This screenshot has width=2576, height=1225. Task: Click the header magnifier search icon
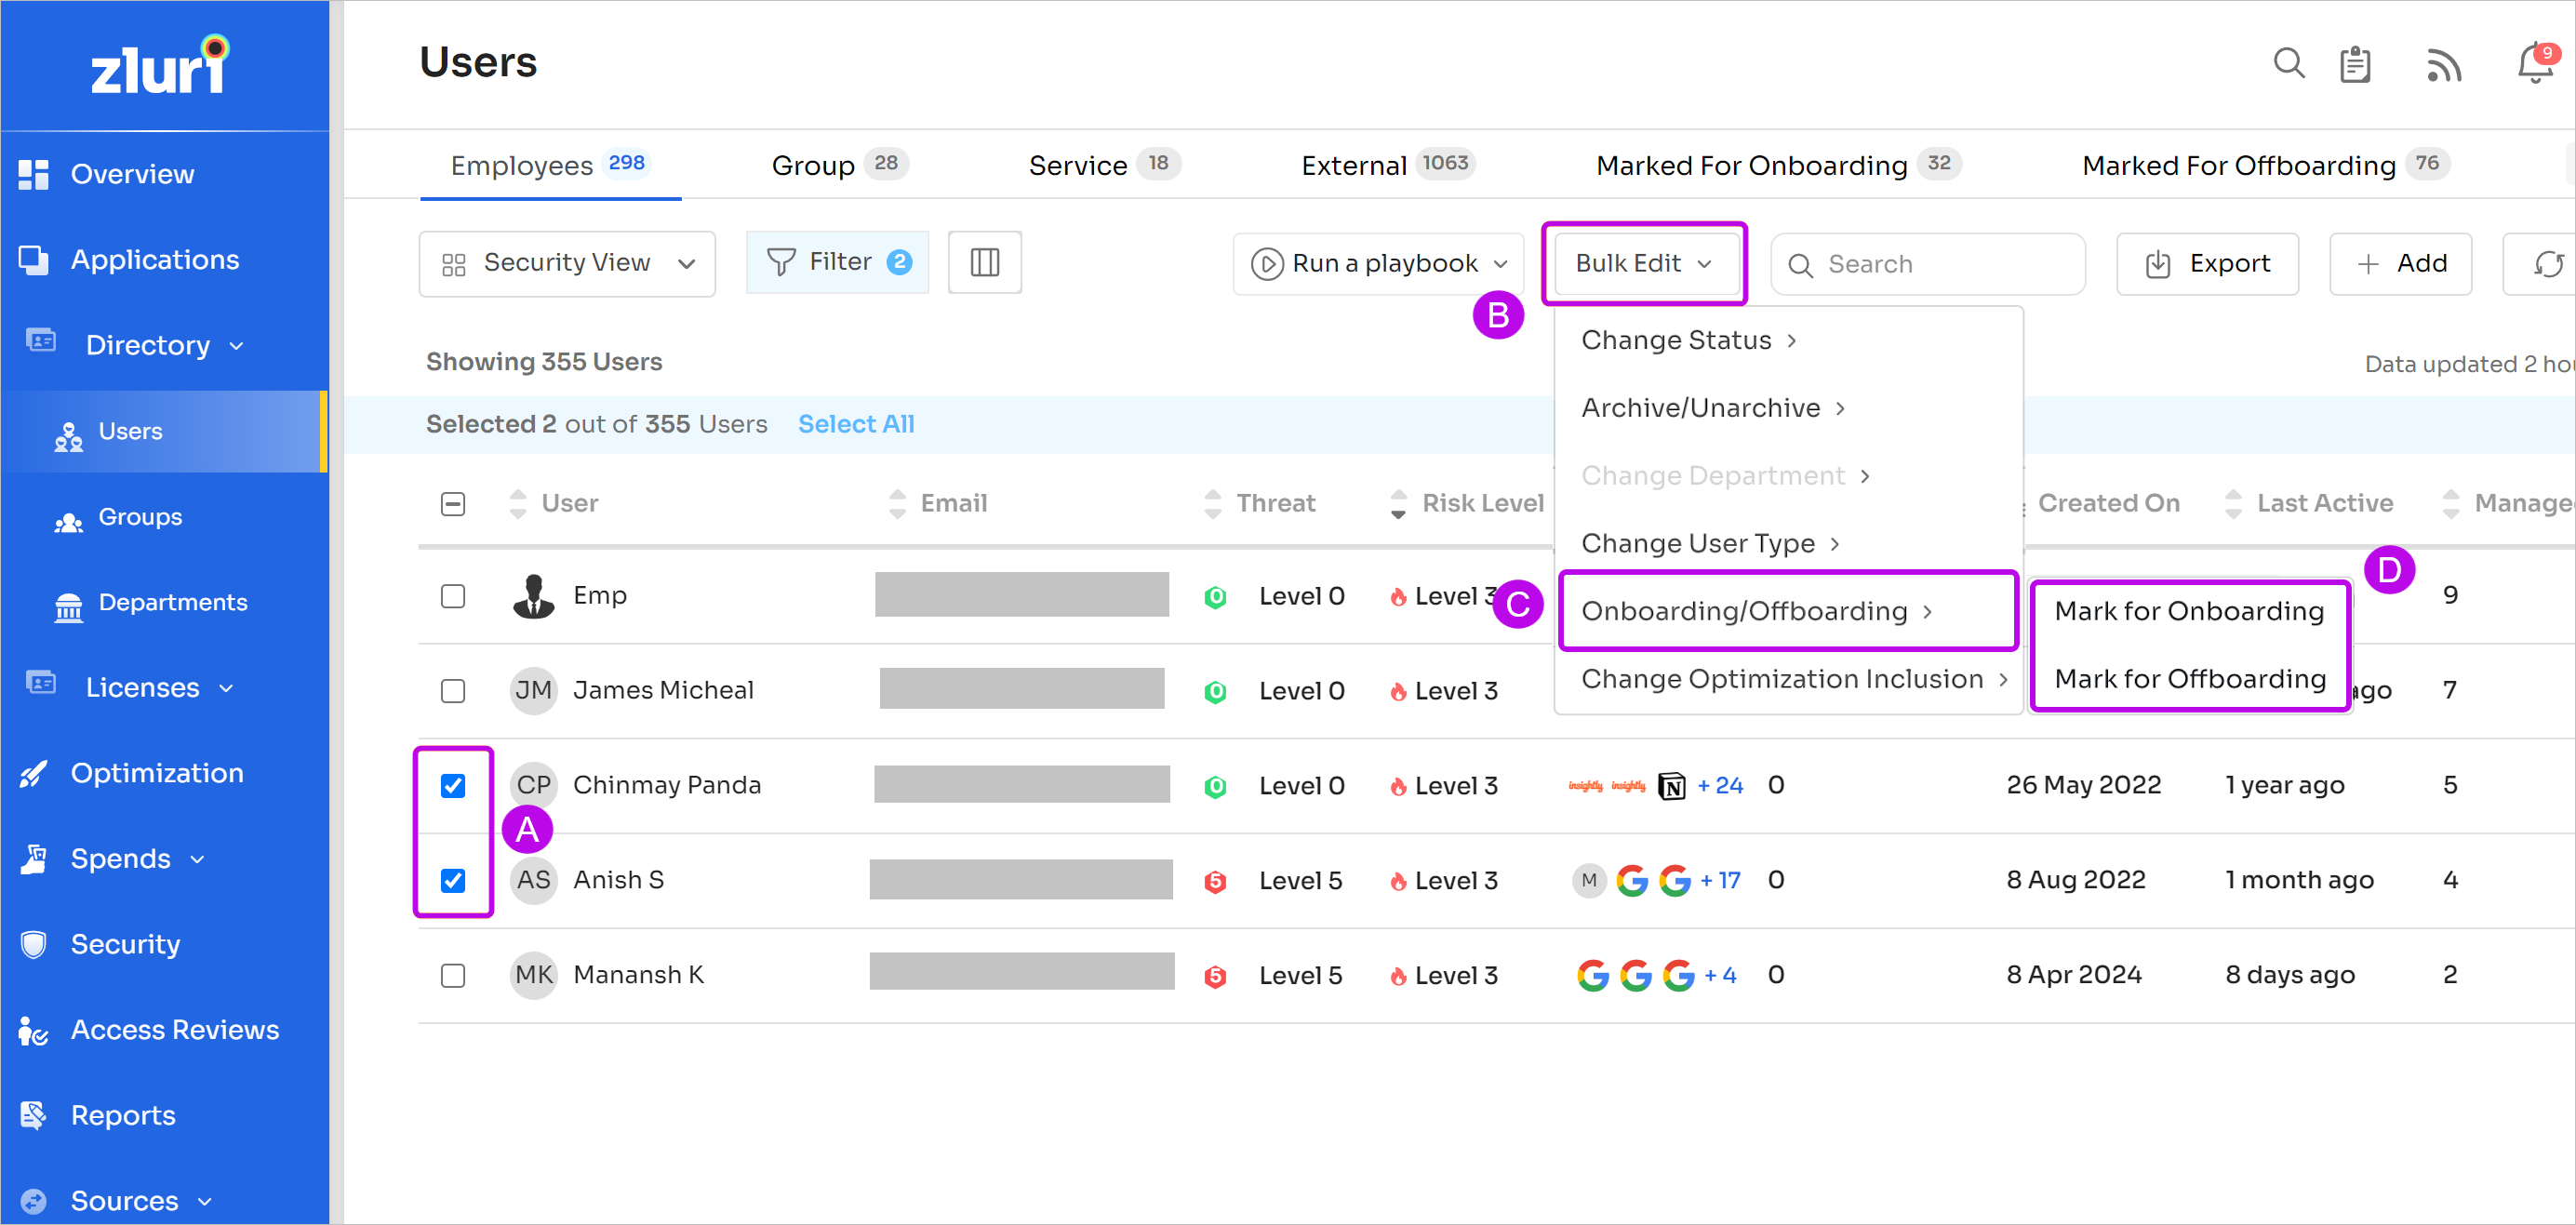pyautogui.click(x=2288, y=63)
